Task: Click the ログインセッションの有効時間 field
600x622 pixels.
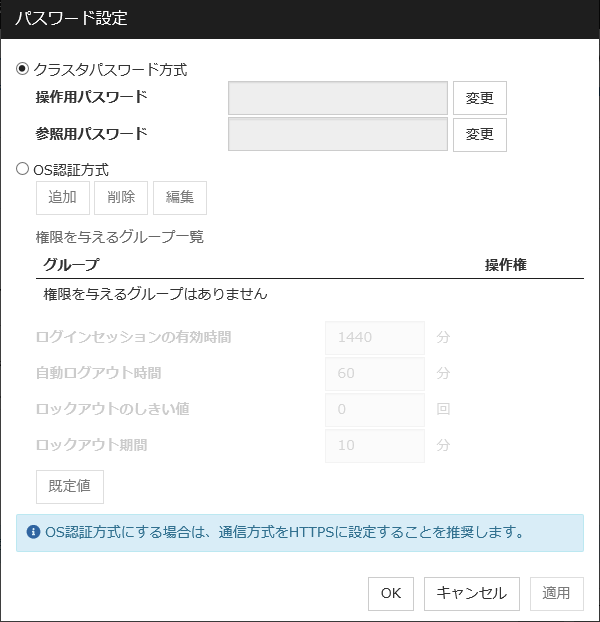Action: tap(375, 338)
